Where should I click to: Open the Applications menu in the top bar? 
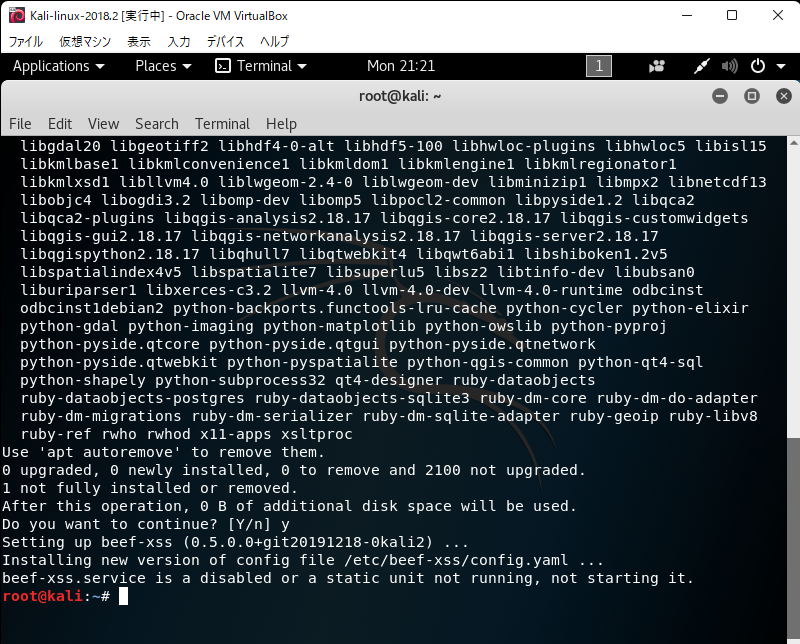(58, 66)
